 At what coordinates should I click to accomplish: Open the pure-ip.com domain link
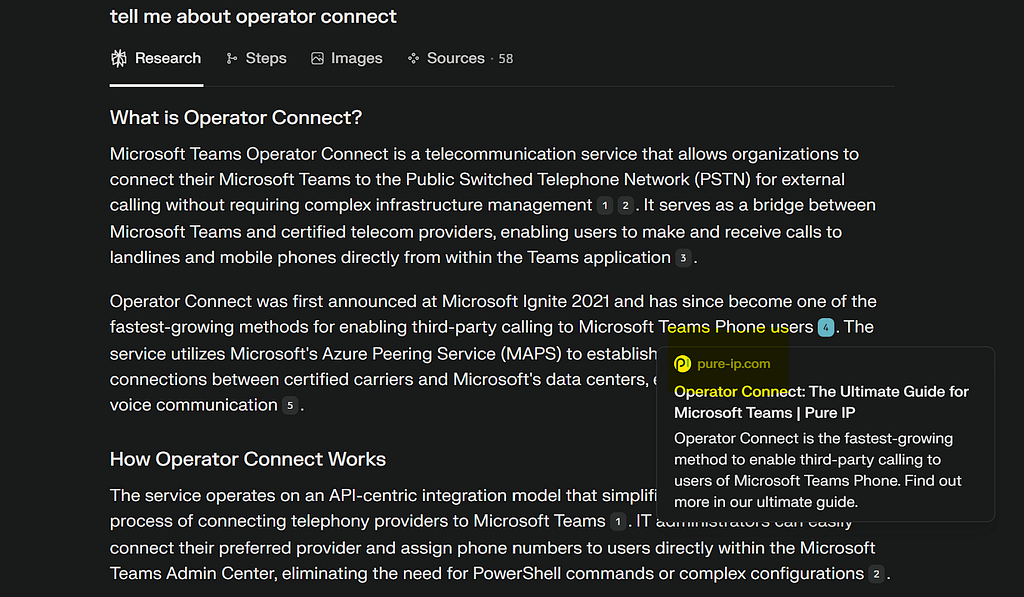733,364
